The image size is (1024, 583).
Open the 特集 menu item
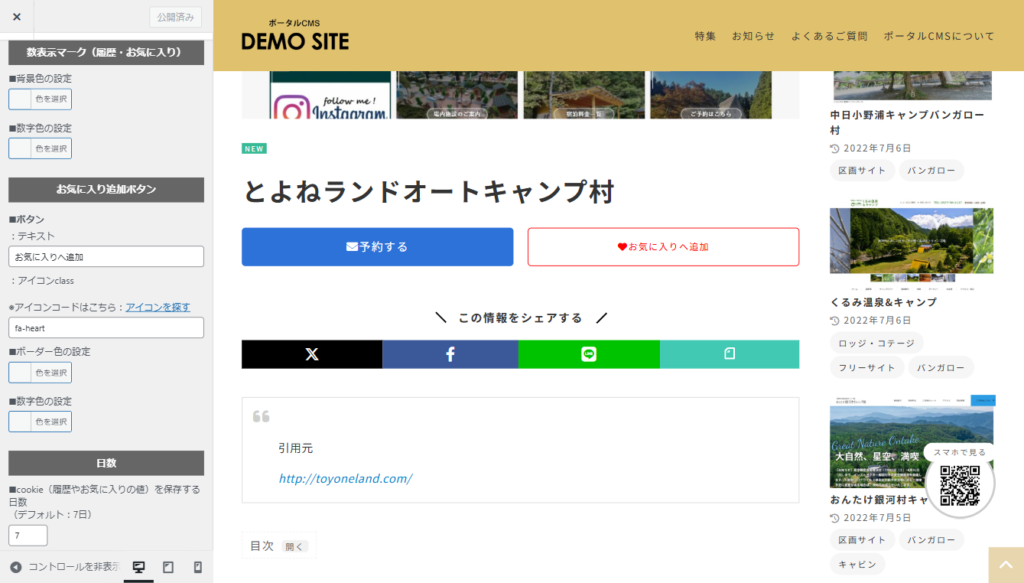[705, 36]
